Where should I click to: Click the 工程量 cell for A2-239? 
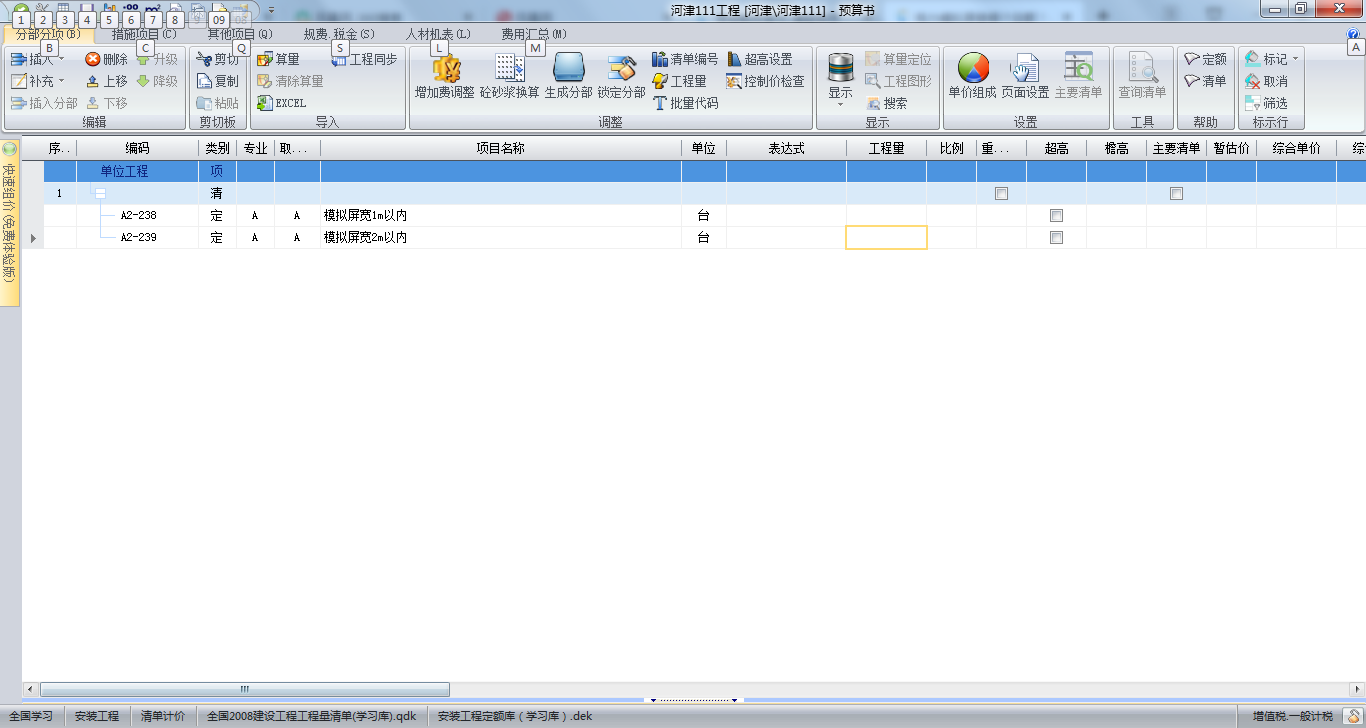point(886,238)
